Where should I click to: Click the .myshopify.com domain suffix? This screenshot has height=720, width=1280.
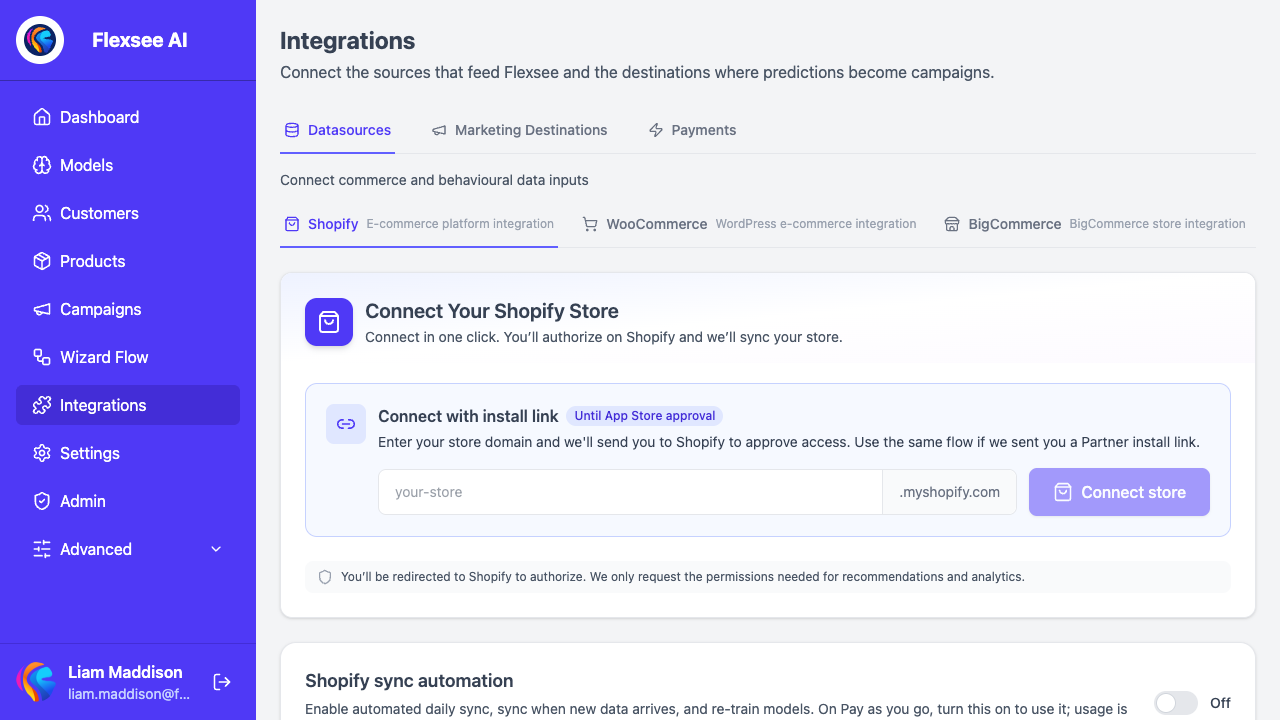pyautogui.click(x=950, y=492)
